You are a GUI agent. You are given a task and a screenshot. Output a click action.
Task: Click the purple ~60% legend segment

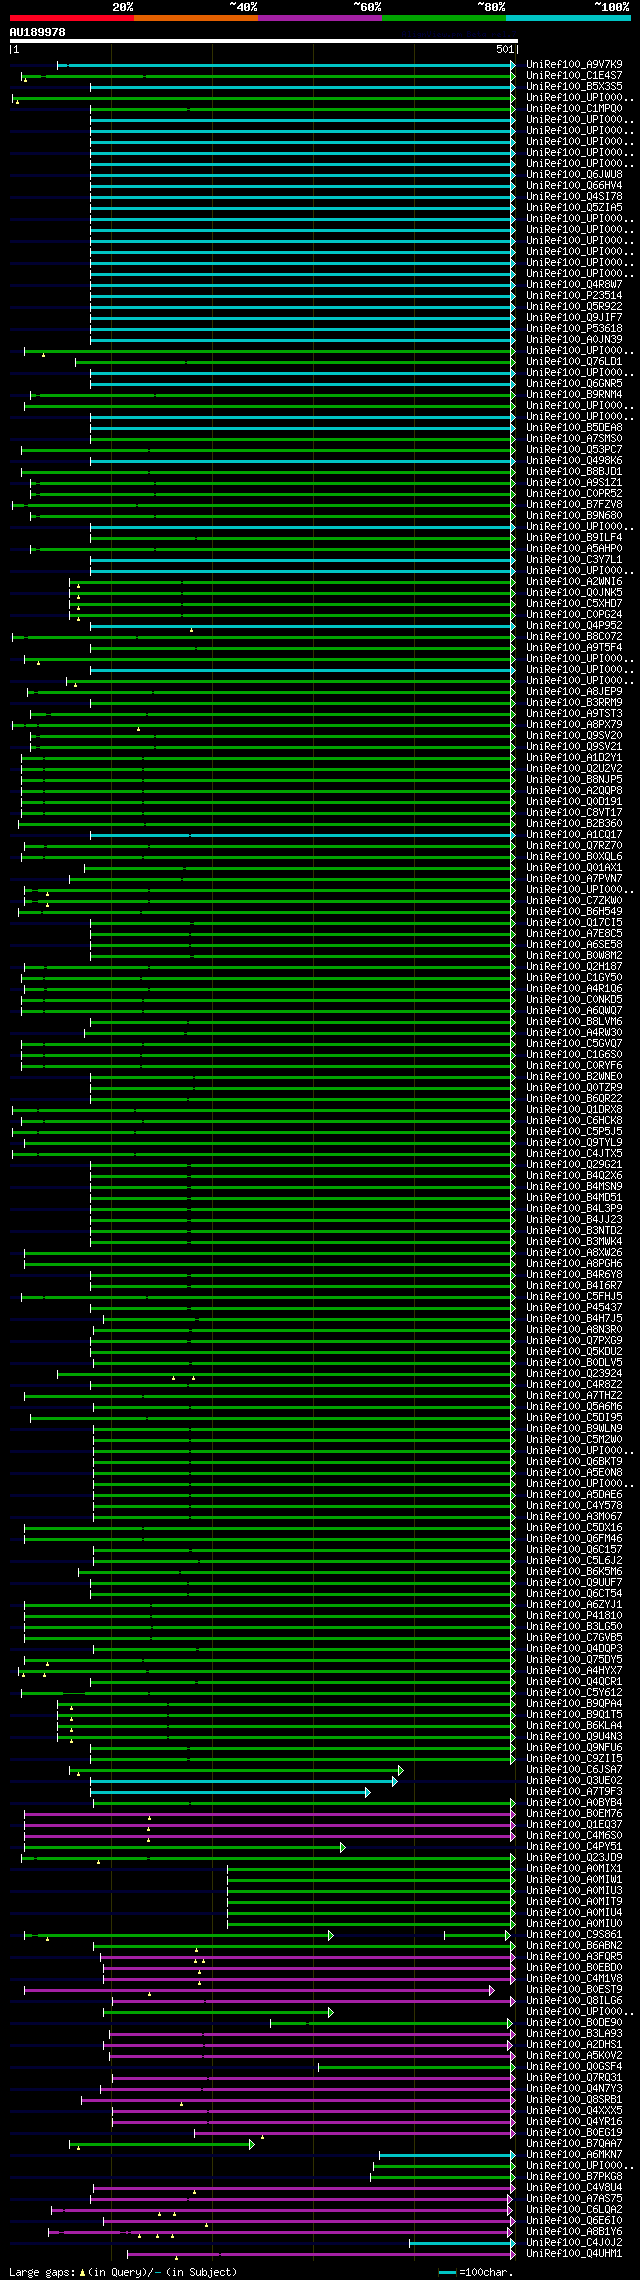[319, 18]
